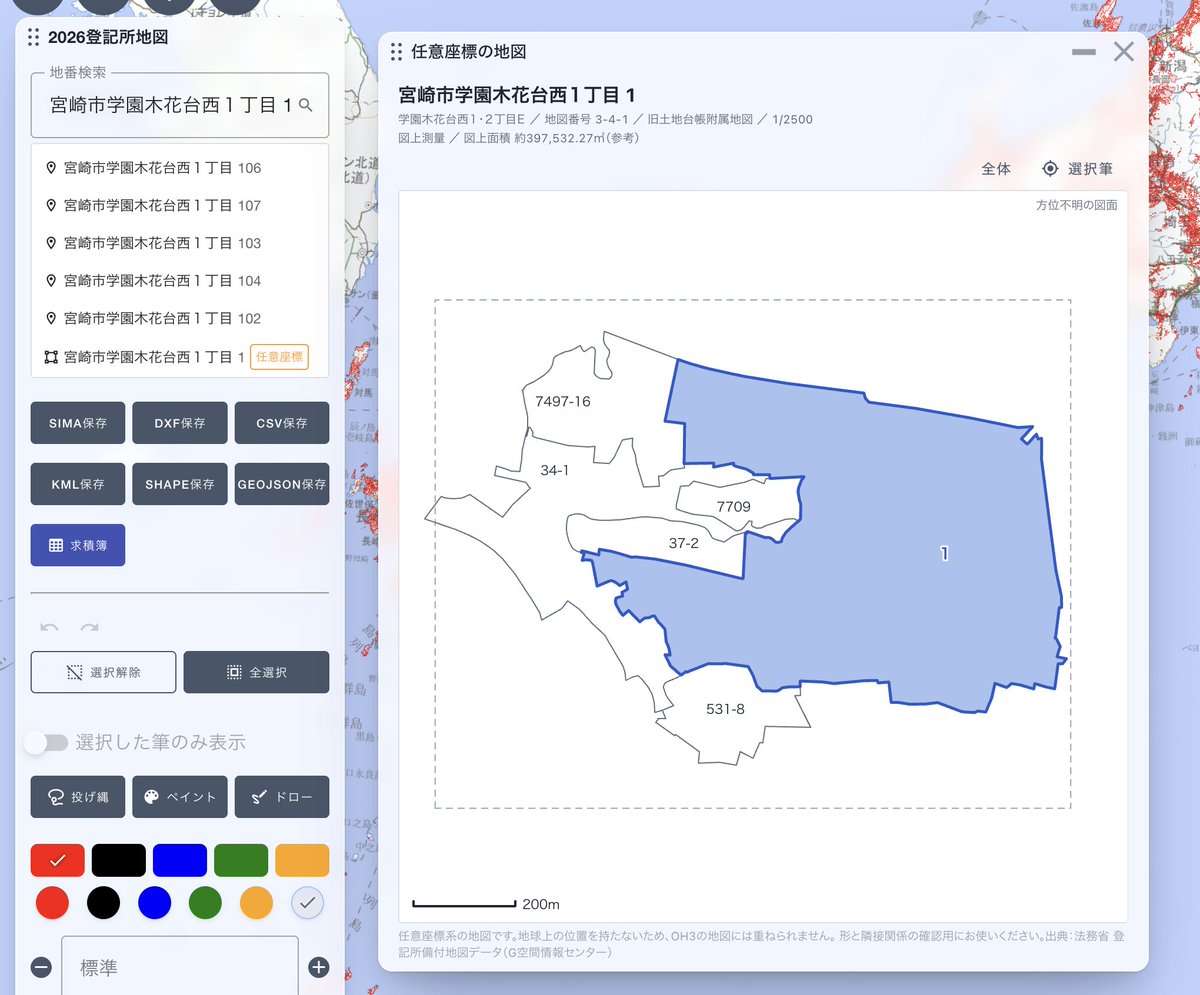Click parcel 7497-16 on the map
Viewport: 1200px width, 995px height.
tap(563, 401)
